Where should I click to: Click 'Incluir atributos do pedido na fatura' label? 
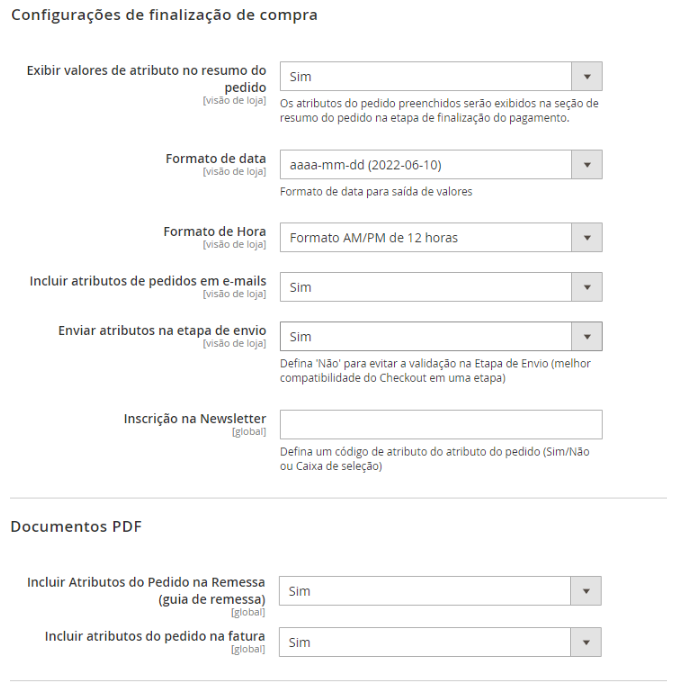pos(155,636)
